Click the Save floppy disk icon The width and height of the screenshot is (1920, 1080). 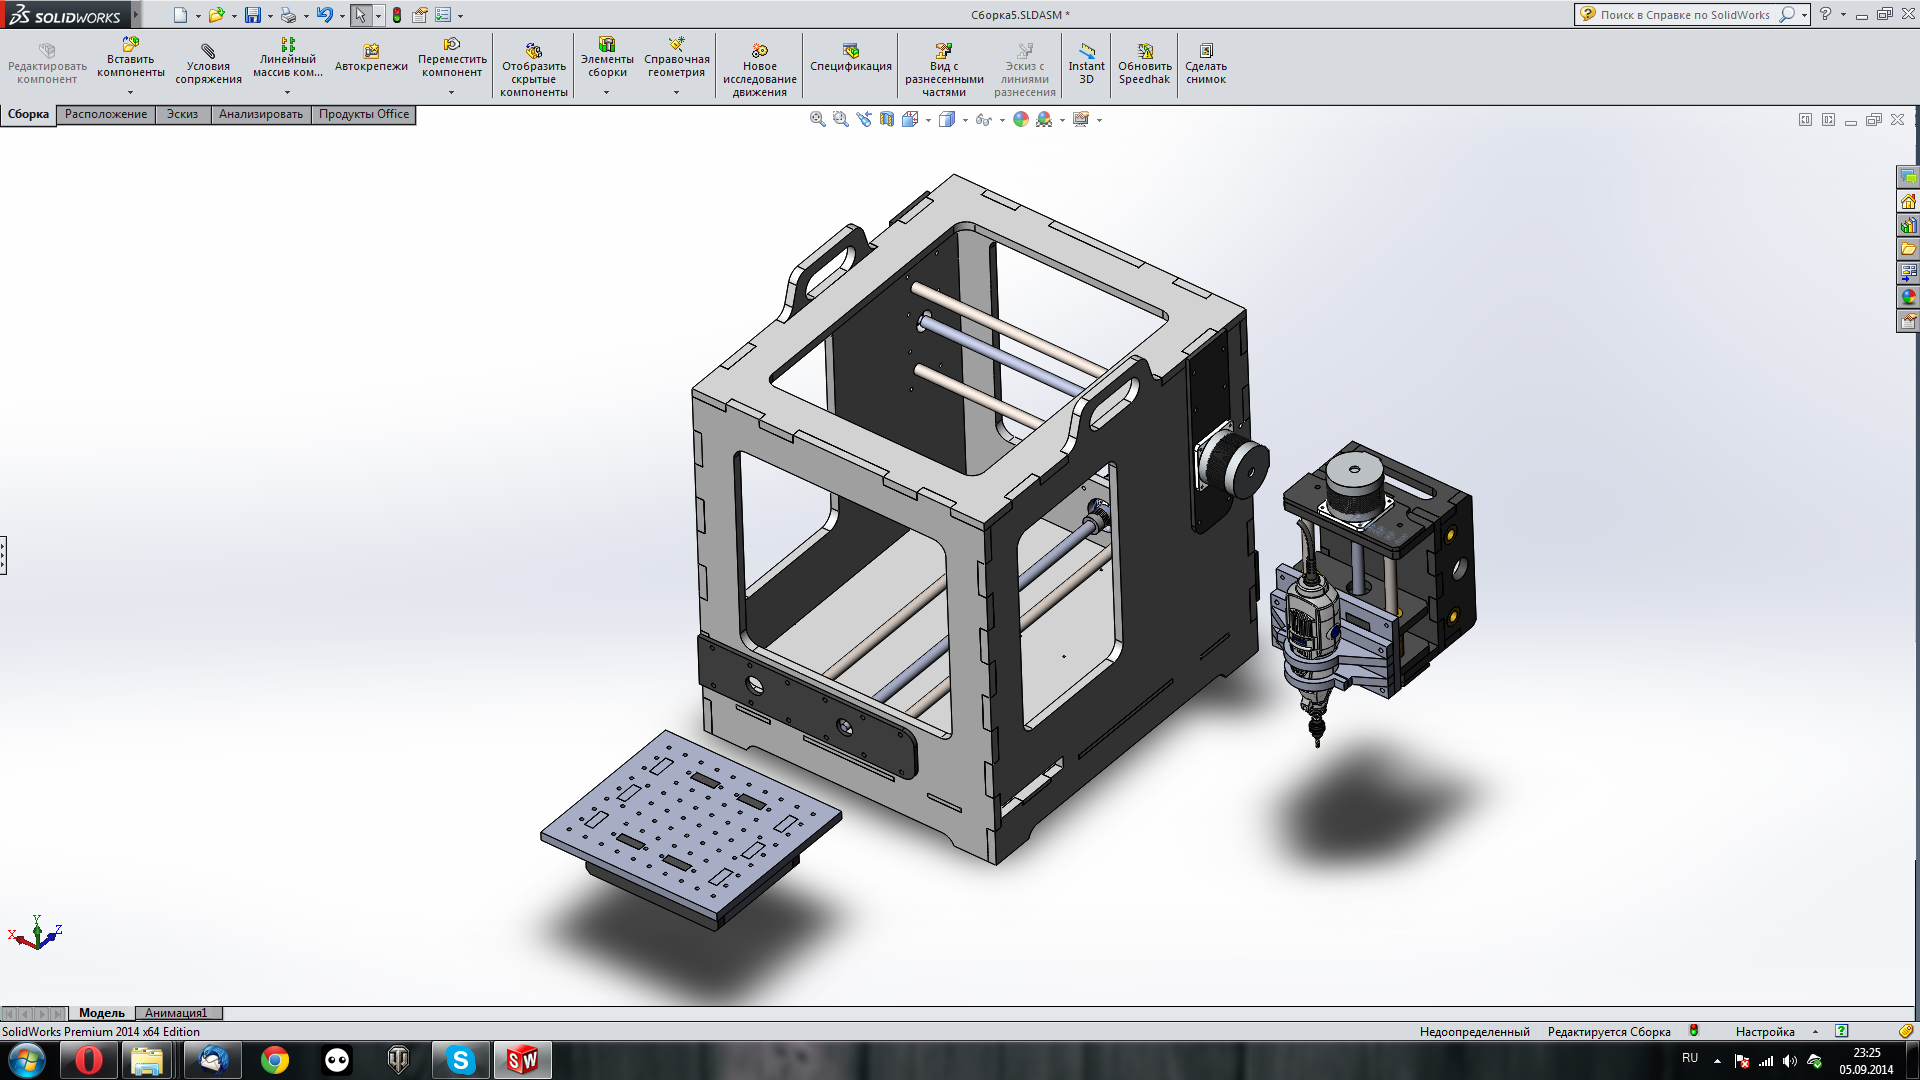point(253,15)
